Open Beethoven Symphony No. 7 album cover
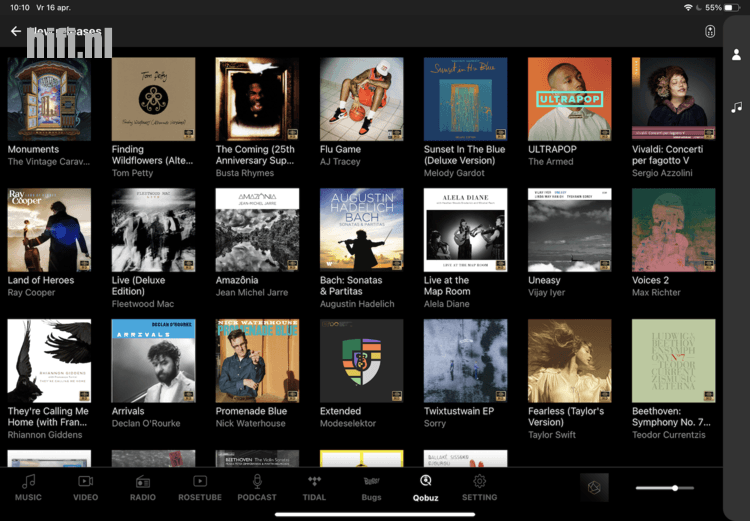 (x=673, y=361)
